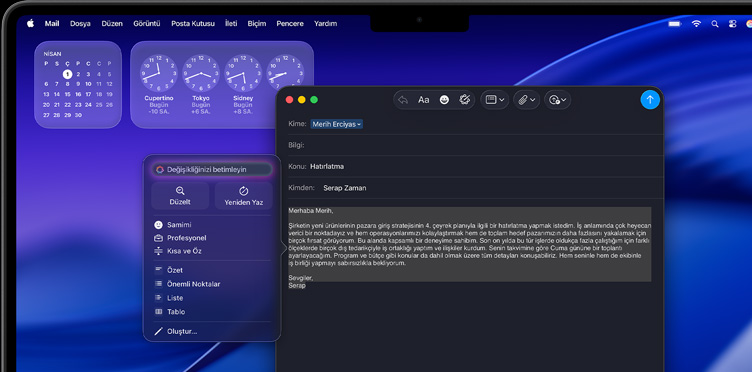Click the Değişikliğinizi betimleyin input field
752x372 pixels.
point(212,170)
